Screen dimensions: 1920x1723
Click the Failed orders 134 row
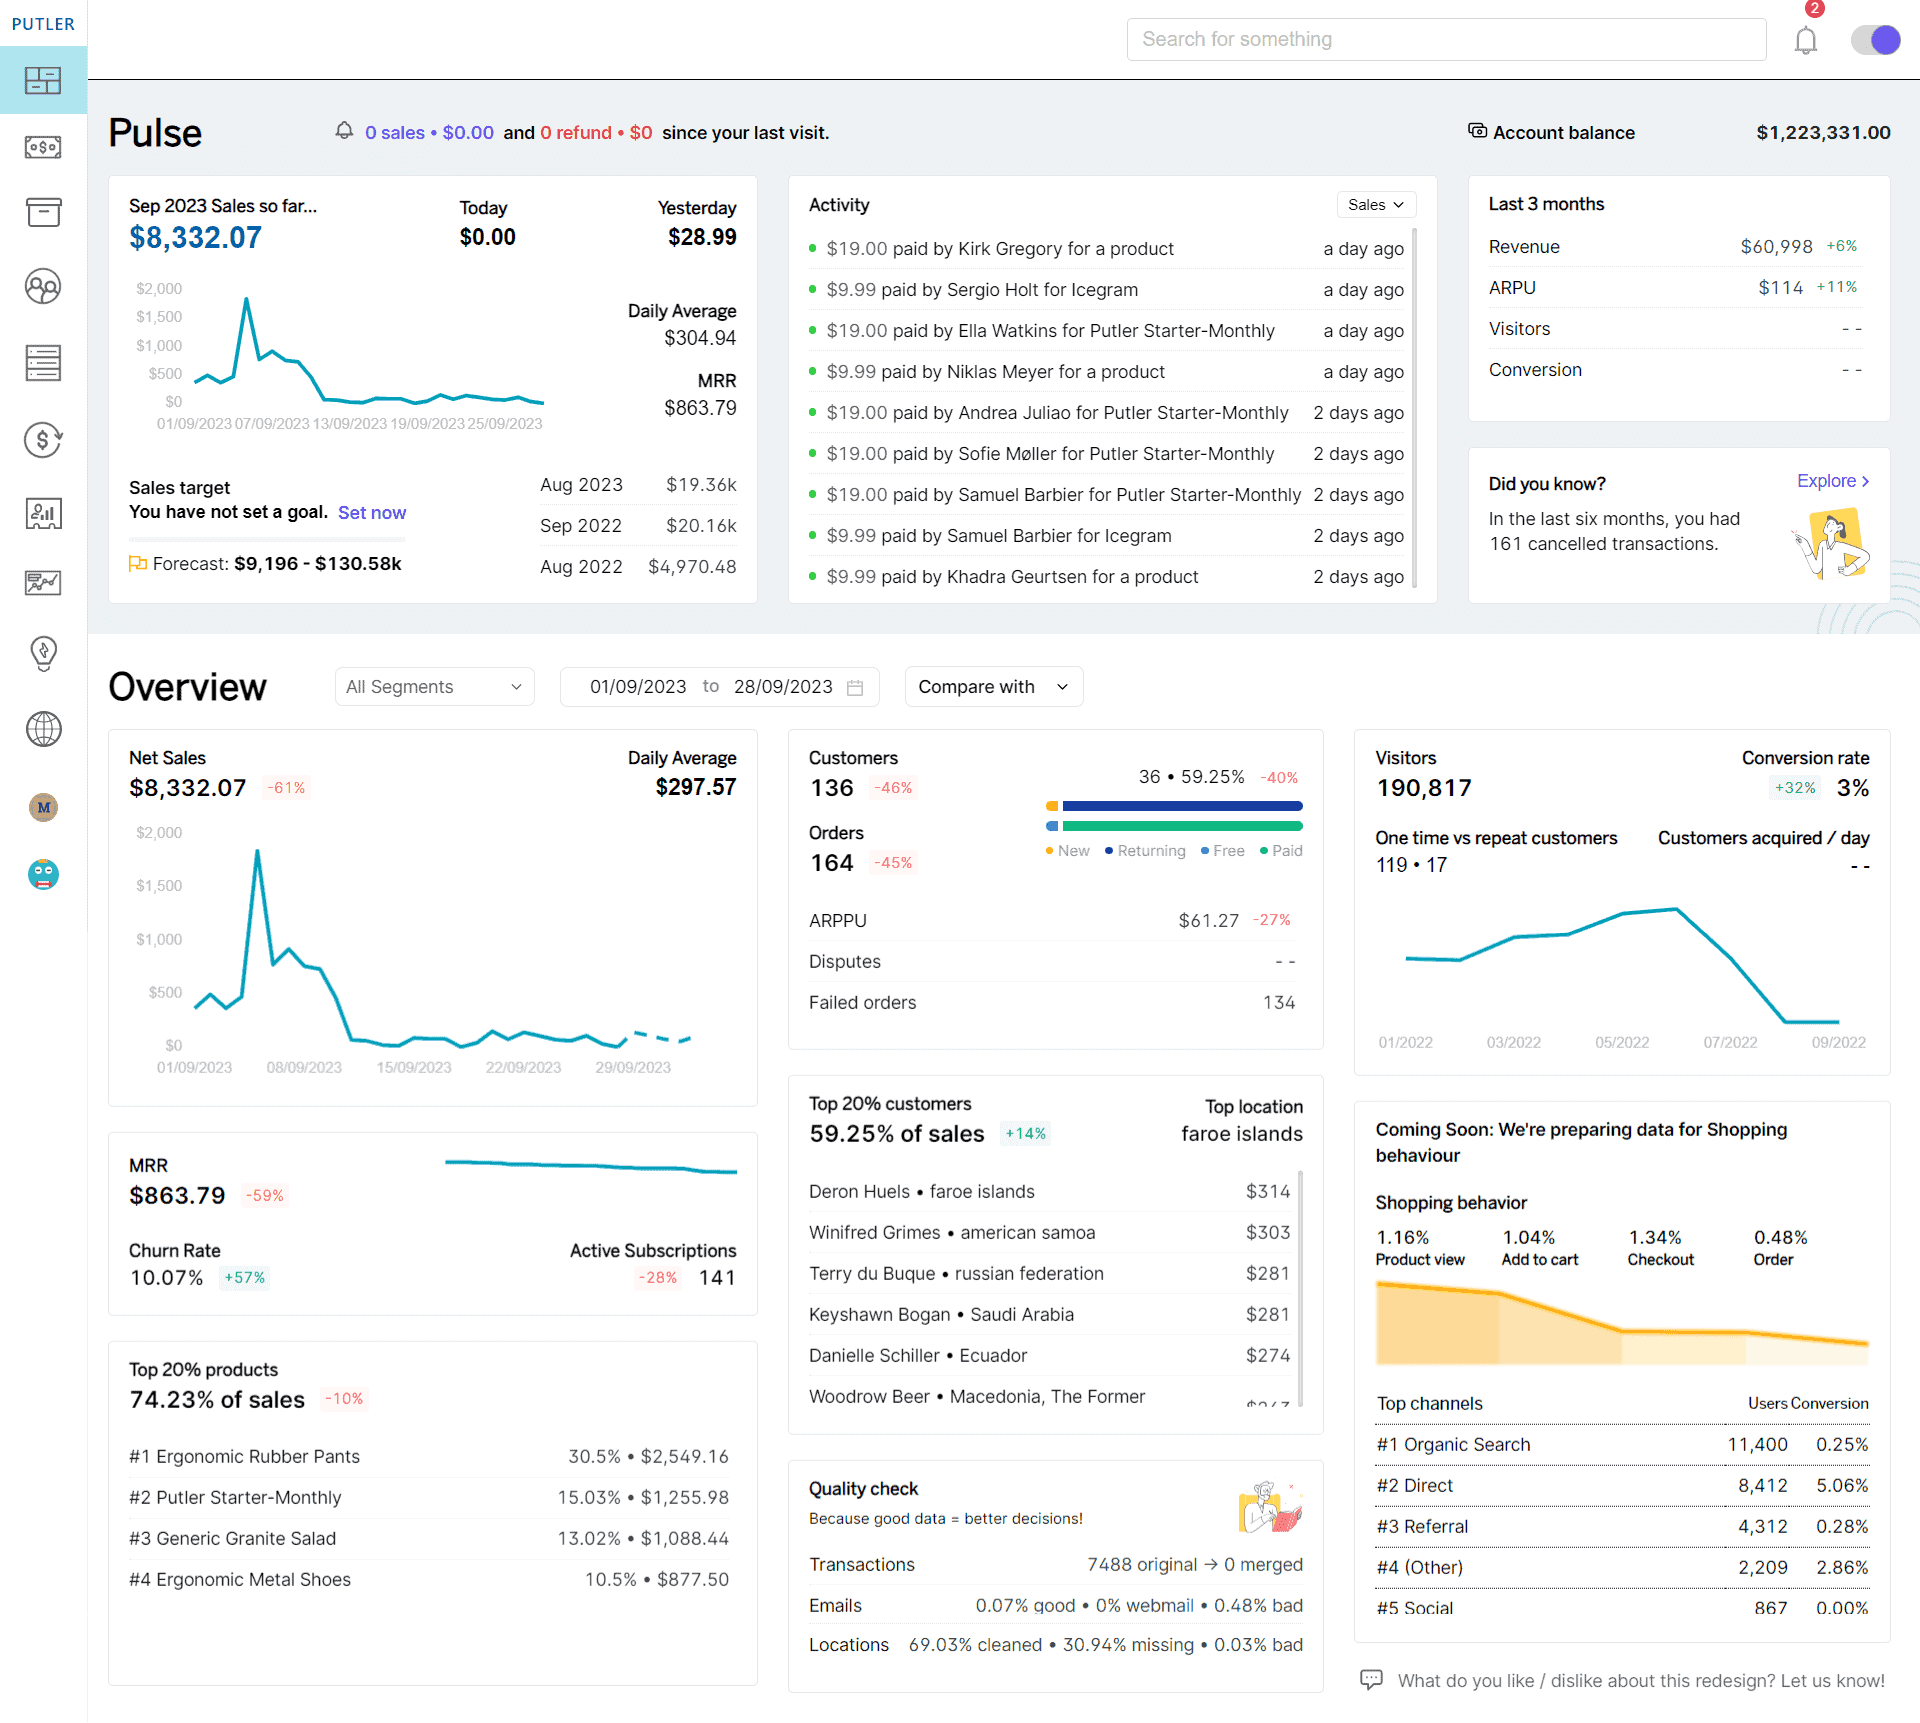[1052, 1003]
